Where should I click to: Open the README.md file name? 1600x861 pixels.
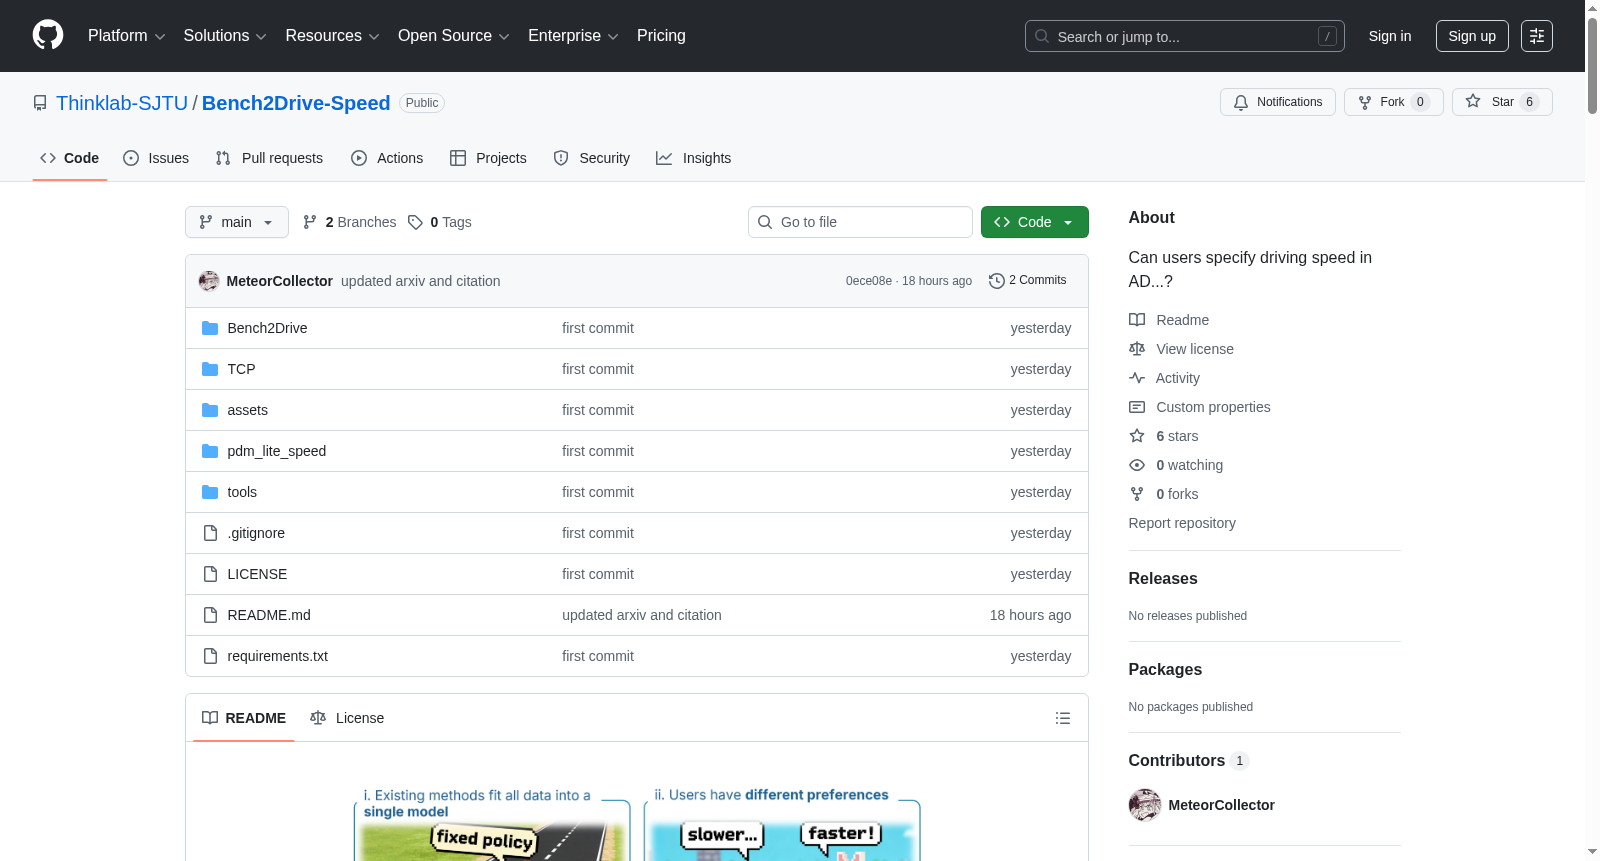click(x=269, y=615)
